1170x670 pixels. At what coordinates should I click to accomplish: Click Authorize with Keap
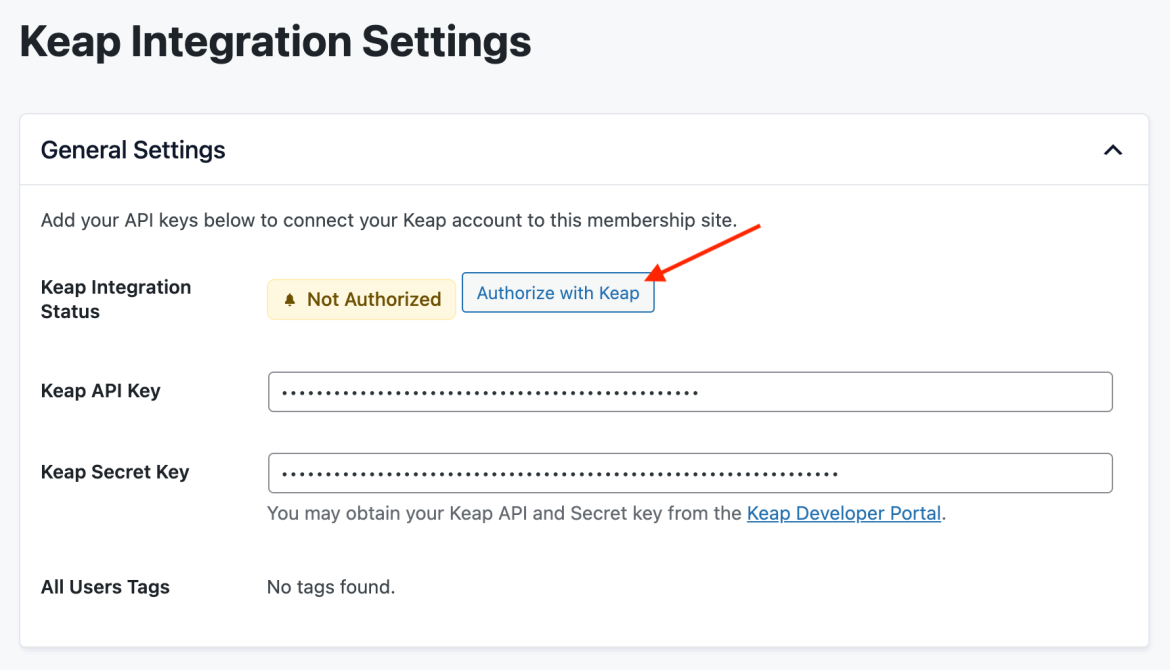tap(558, 292)
